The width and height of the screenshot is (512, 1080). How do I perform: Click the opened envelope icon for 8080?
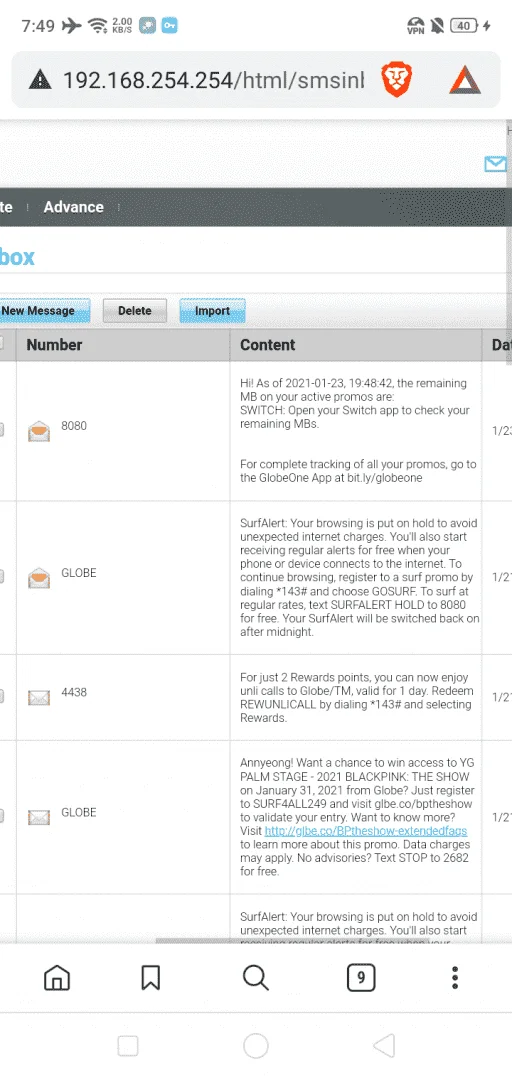(39, 432)
